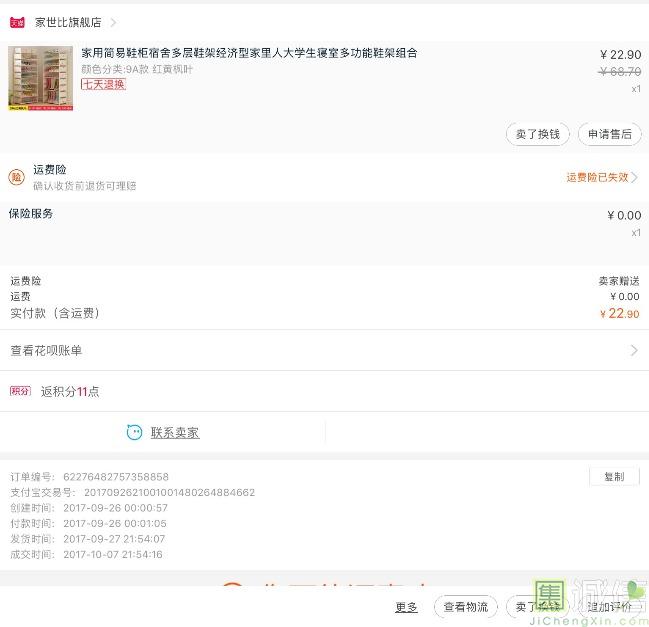Viewport: 649px width, 627px height.
Task: Open the 更多 options at the bottom
Action: coord(406,606)
